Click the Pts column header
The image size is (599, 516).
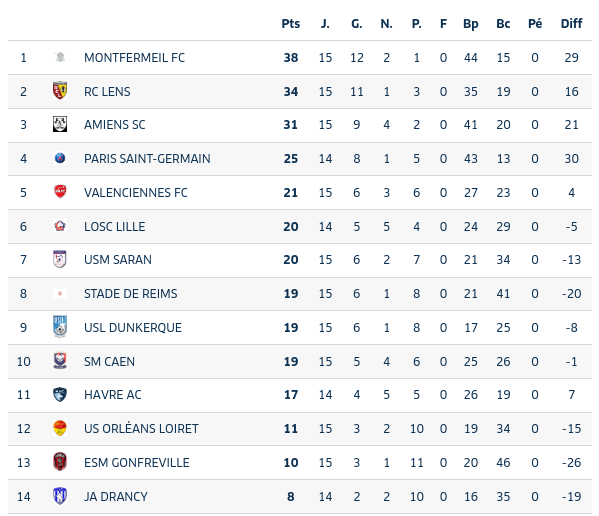[x=291, y=24]
